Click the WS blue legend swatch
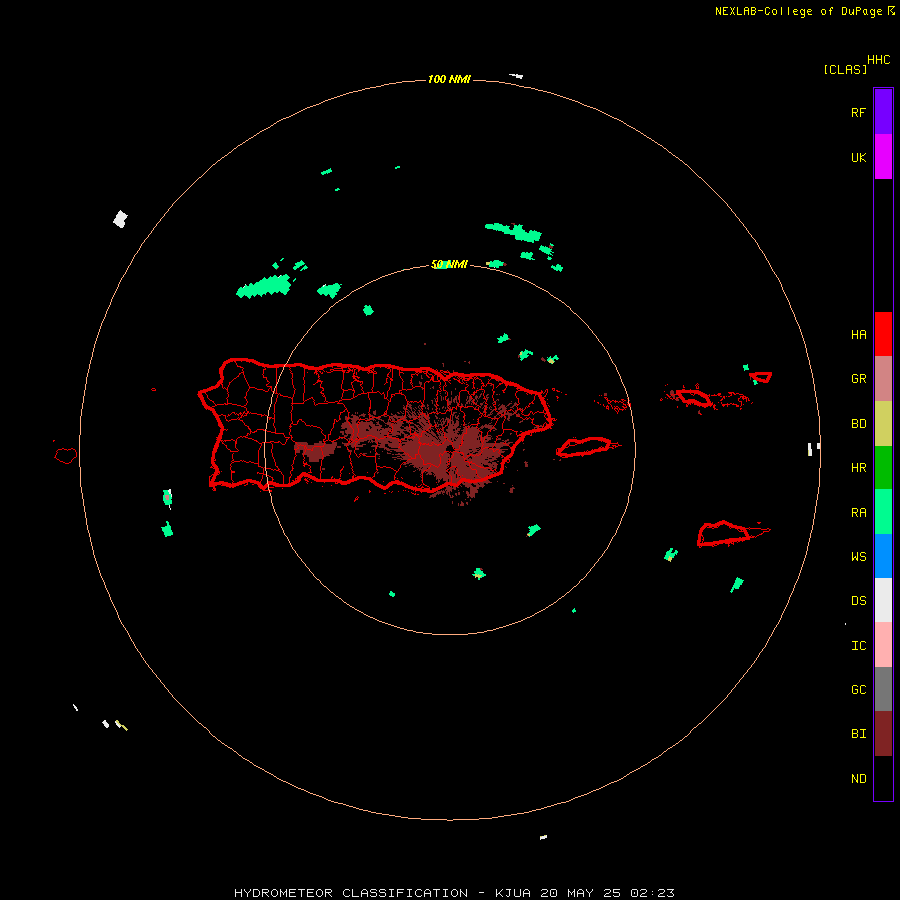This screenshot has height=900, width=900. pos(883,556)
